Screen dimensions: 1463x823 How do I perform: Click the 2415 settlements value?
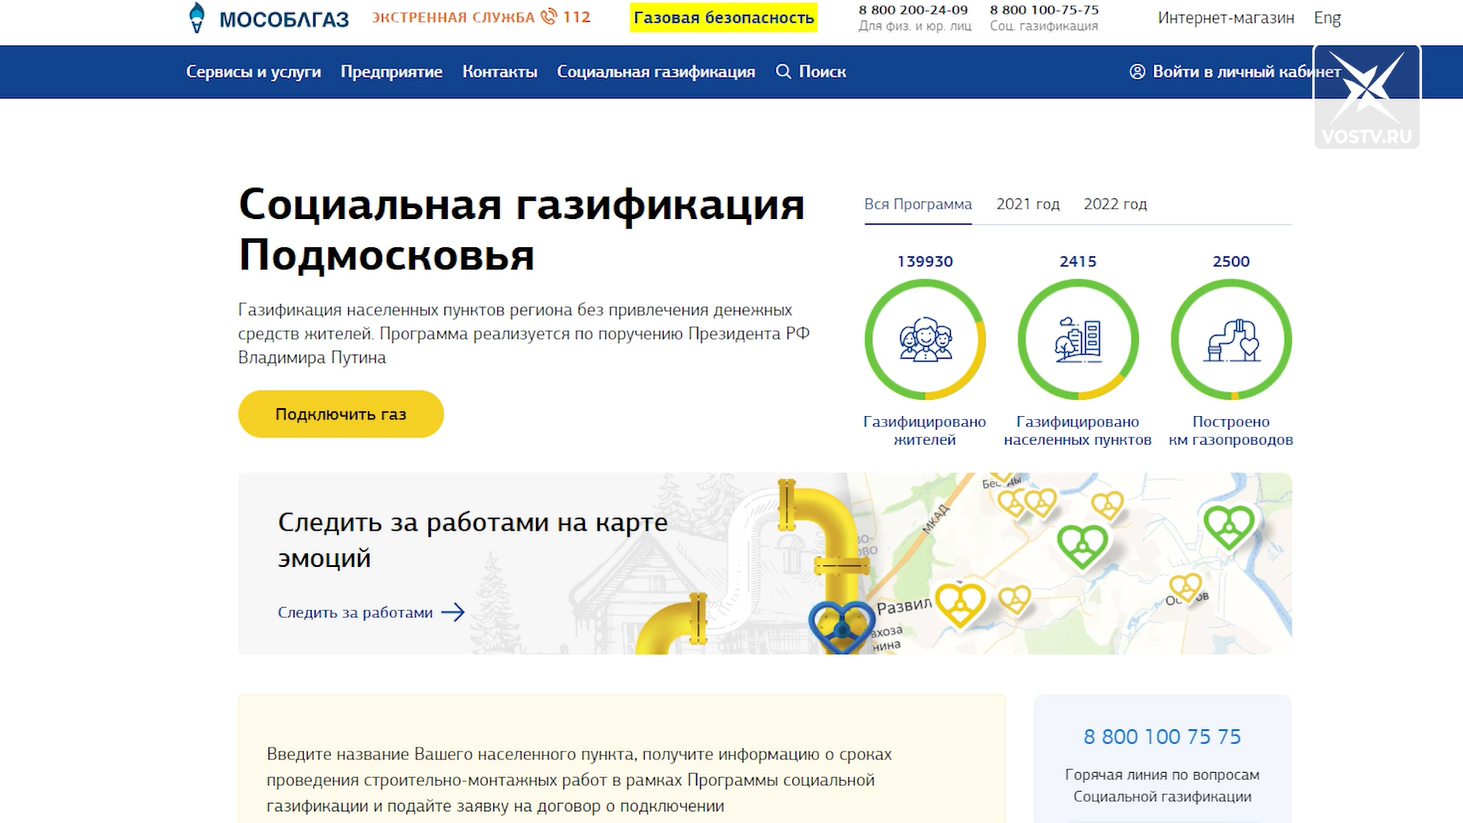click(x=1078, y=261)
